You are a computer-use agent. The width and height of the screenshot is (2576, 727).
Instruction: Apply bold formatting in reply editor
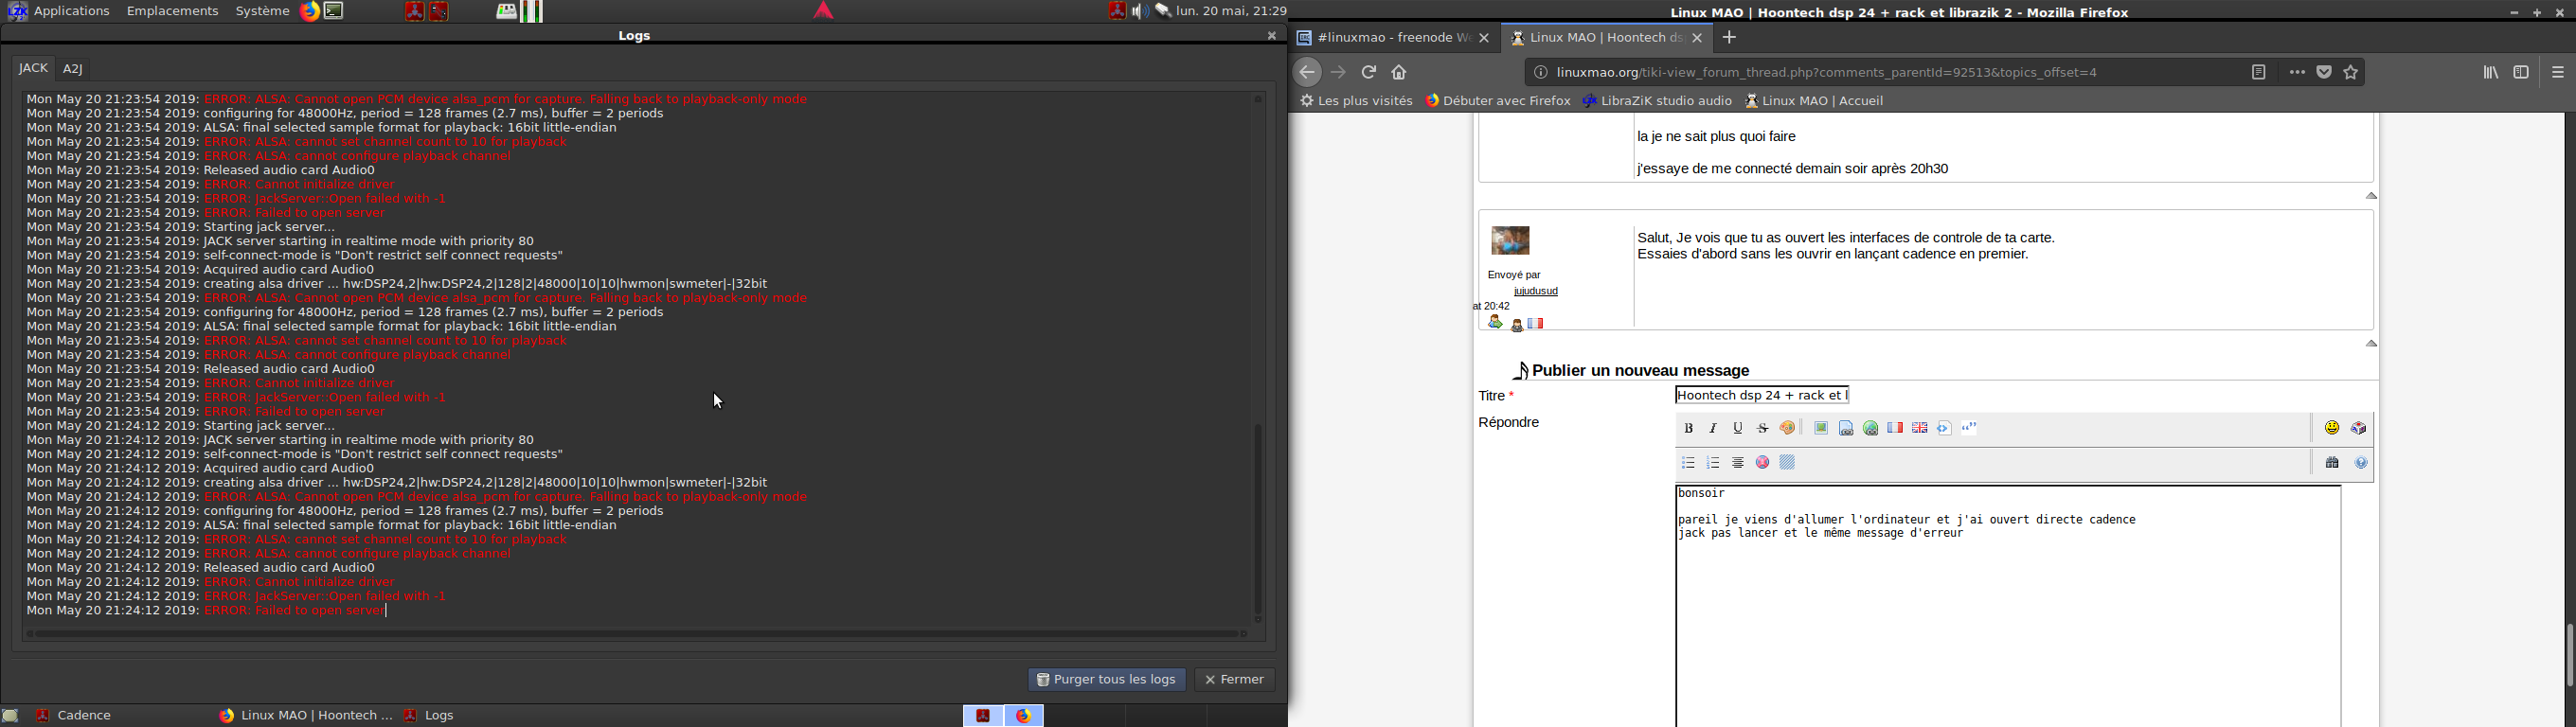(1689, 428)
